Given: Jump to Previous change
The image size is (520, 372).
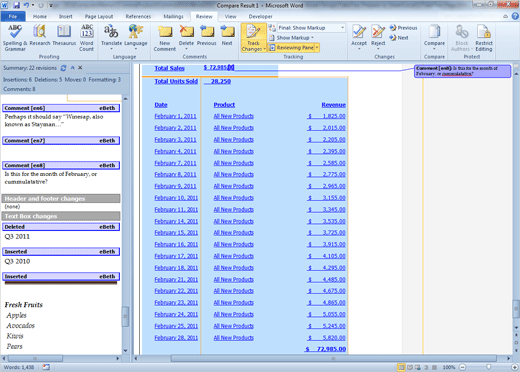Looking at the screenshot, I should (x=403, y=28).
